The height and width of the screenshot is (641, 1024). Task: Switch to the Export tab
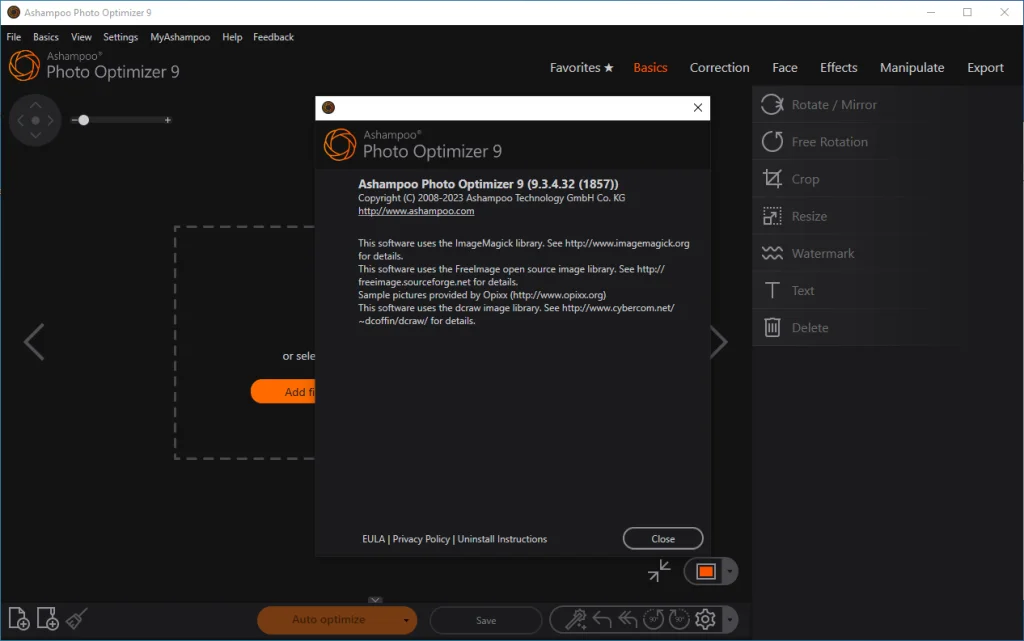(985, 67)
